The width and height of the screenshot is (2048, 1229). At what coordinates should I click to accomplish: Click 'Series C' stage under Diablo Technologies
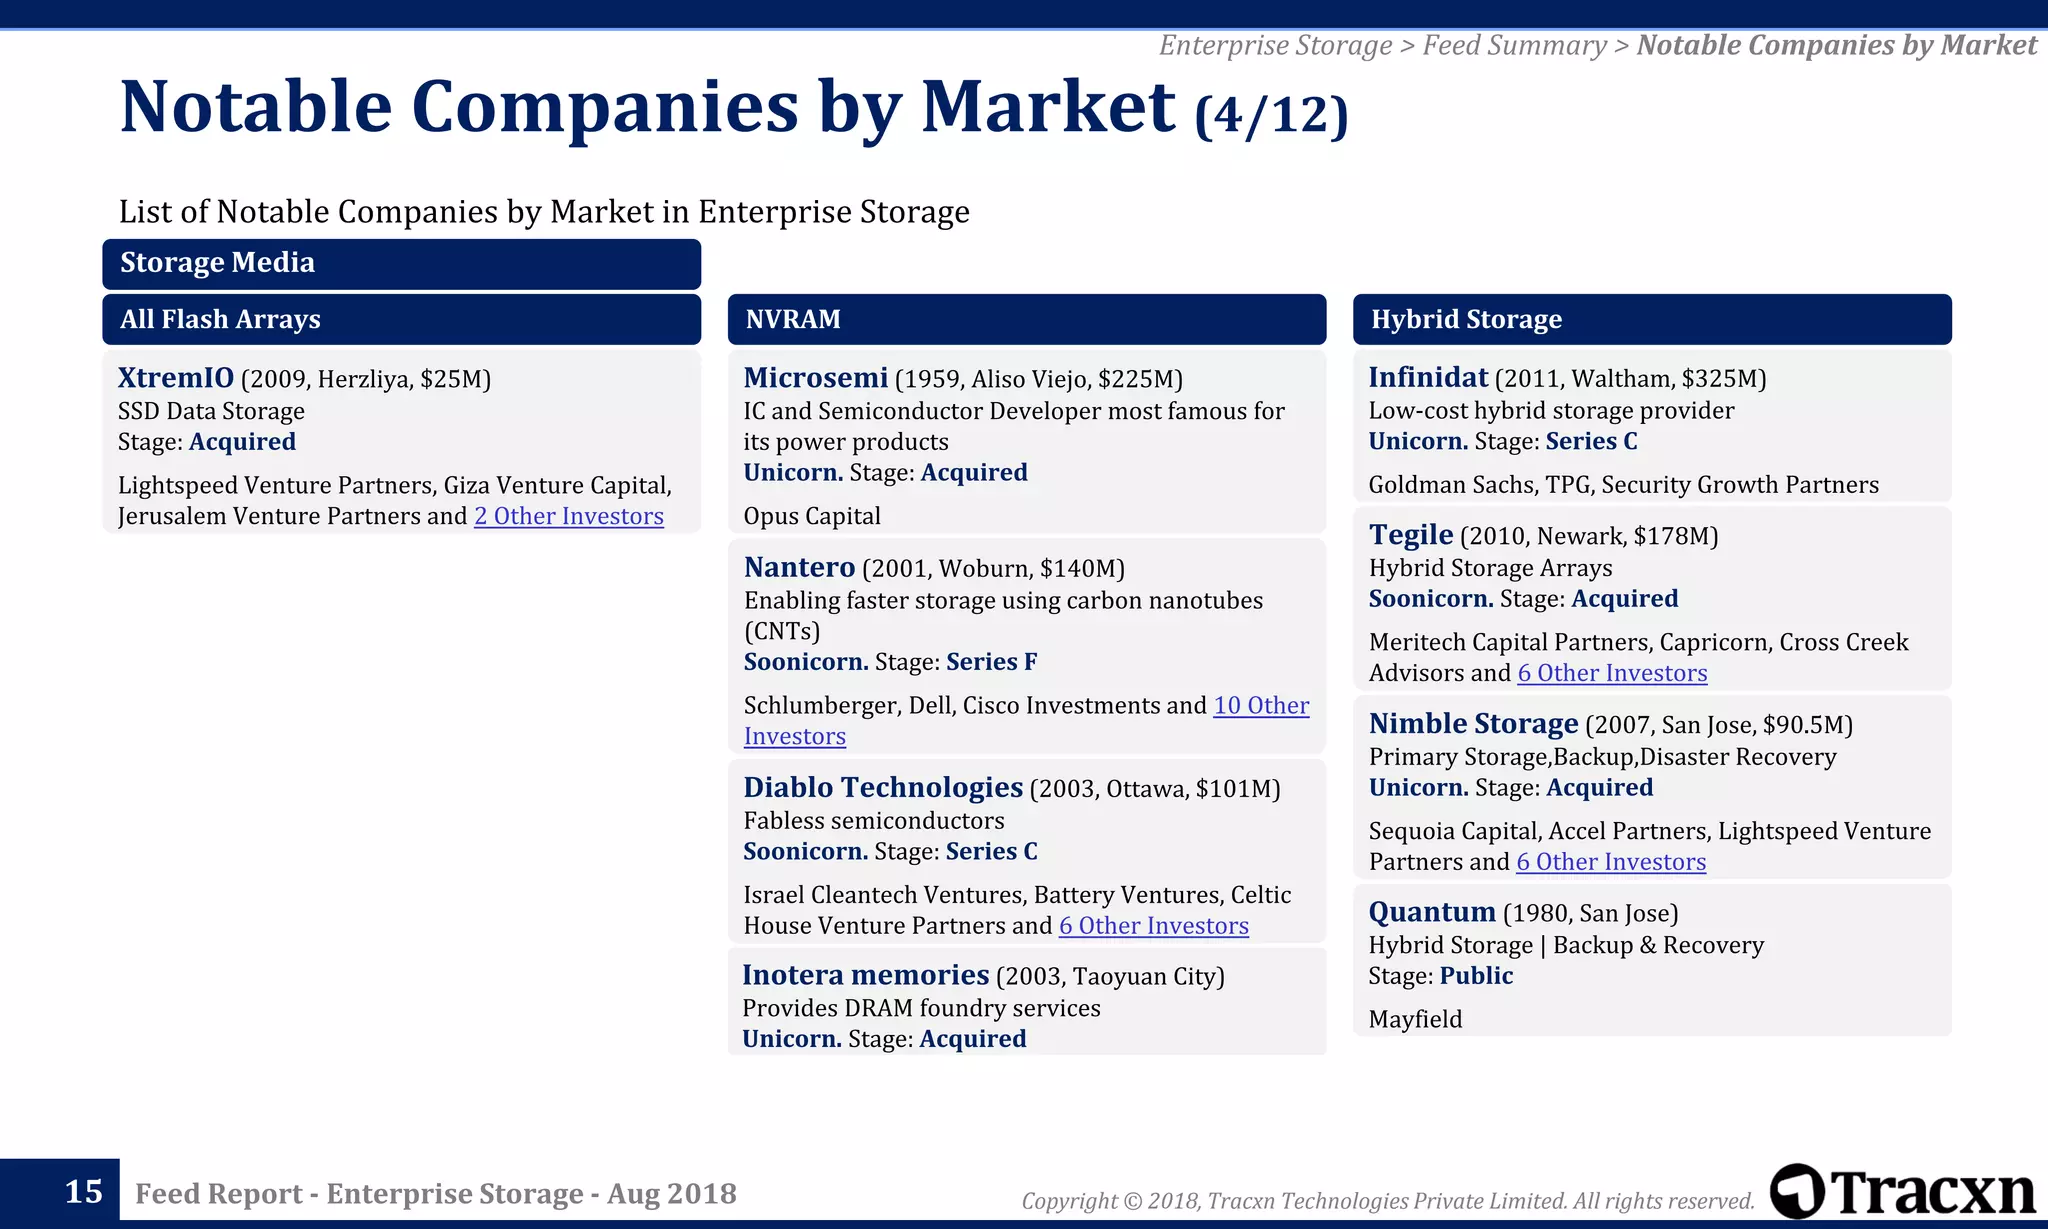(991, 851)
